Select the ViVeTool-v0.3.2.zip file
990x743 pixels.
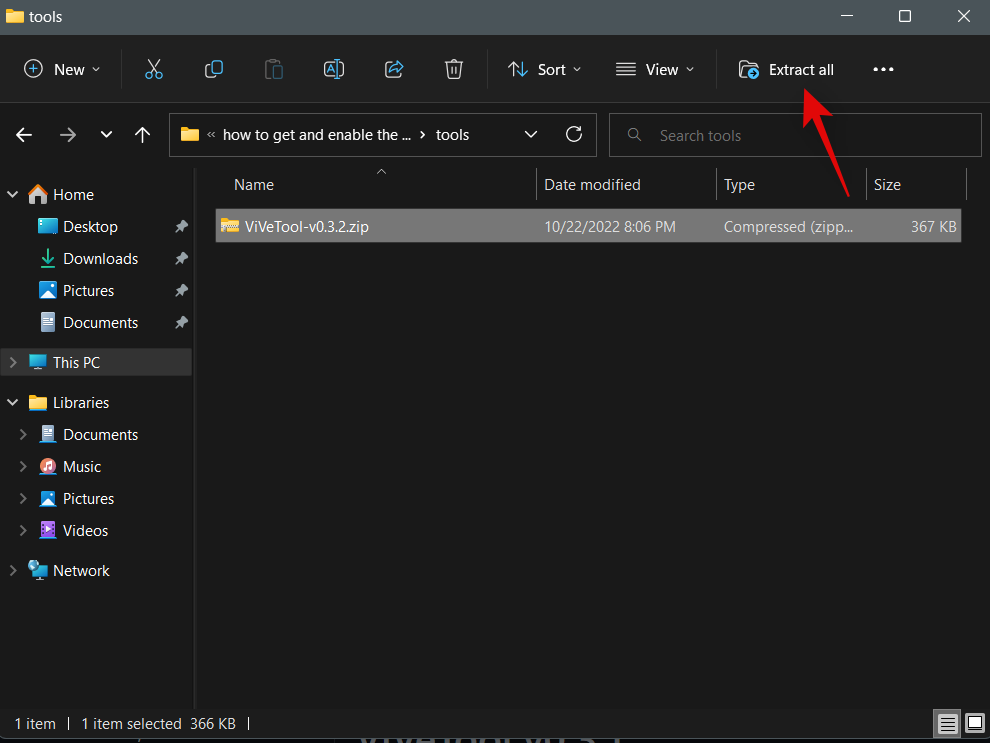(x=306, y=227)
